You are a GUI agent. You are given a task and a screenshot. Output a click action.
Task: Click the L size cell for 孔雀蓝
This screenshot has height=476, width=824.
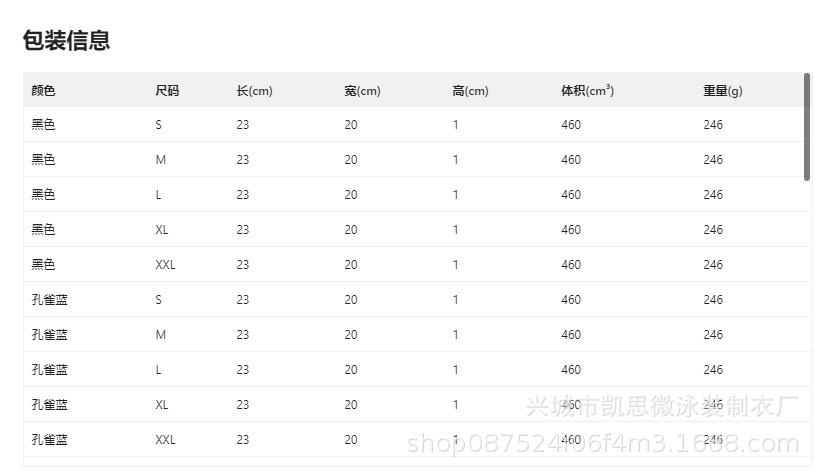158,370
